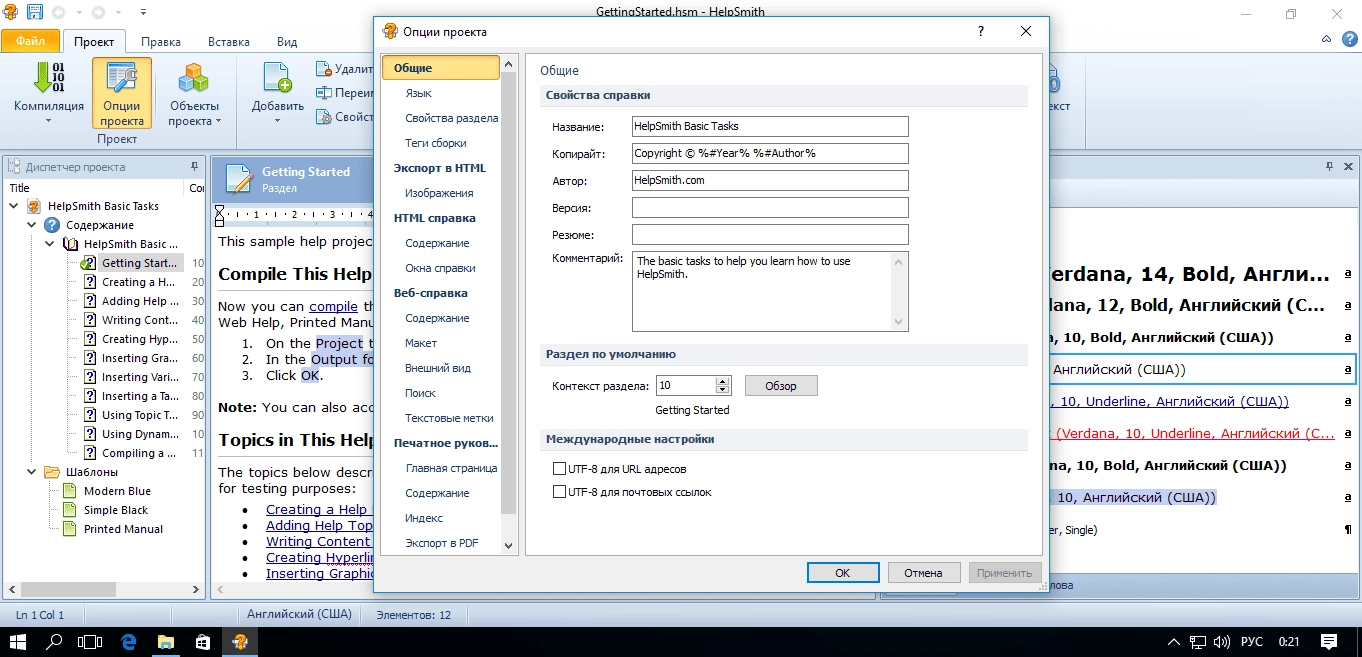
Task: Click the Обзор browse button
Action: tap(781, 386)
